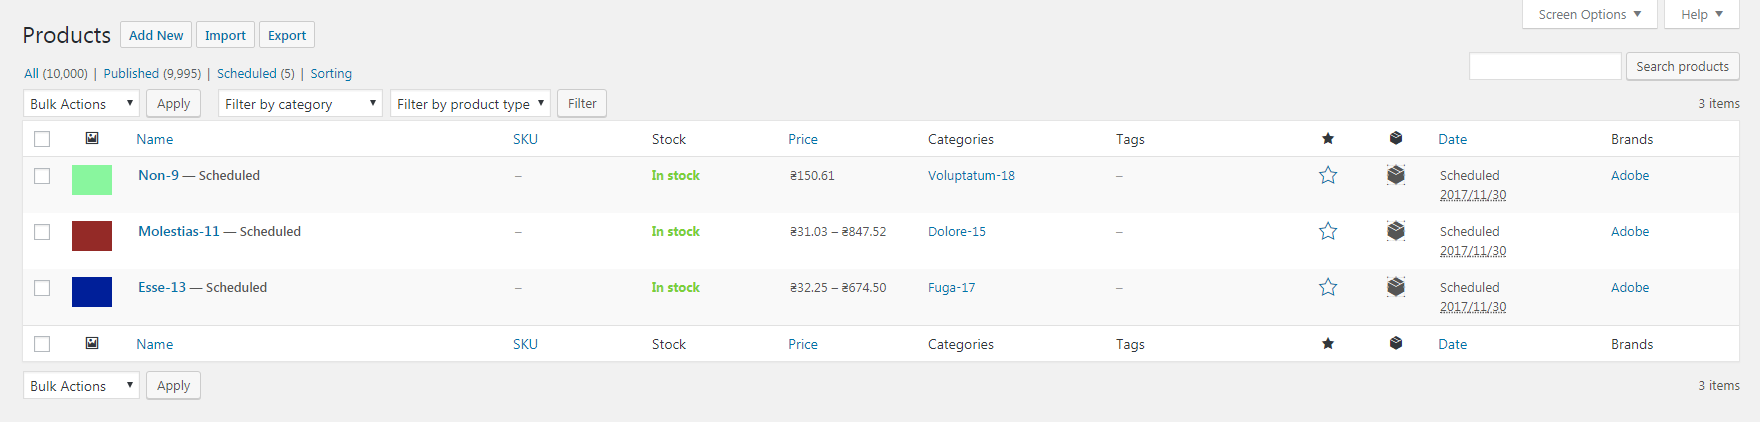Click Add New product button
Image resolution: width=1760 pixels, height=422 pixels.
[156, 35]
